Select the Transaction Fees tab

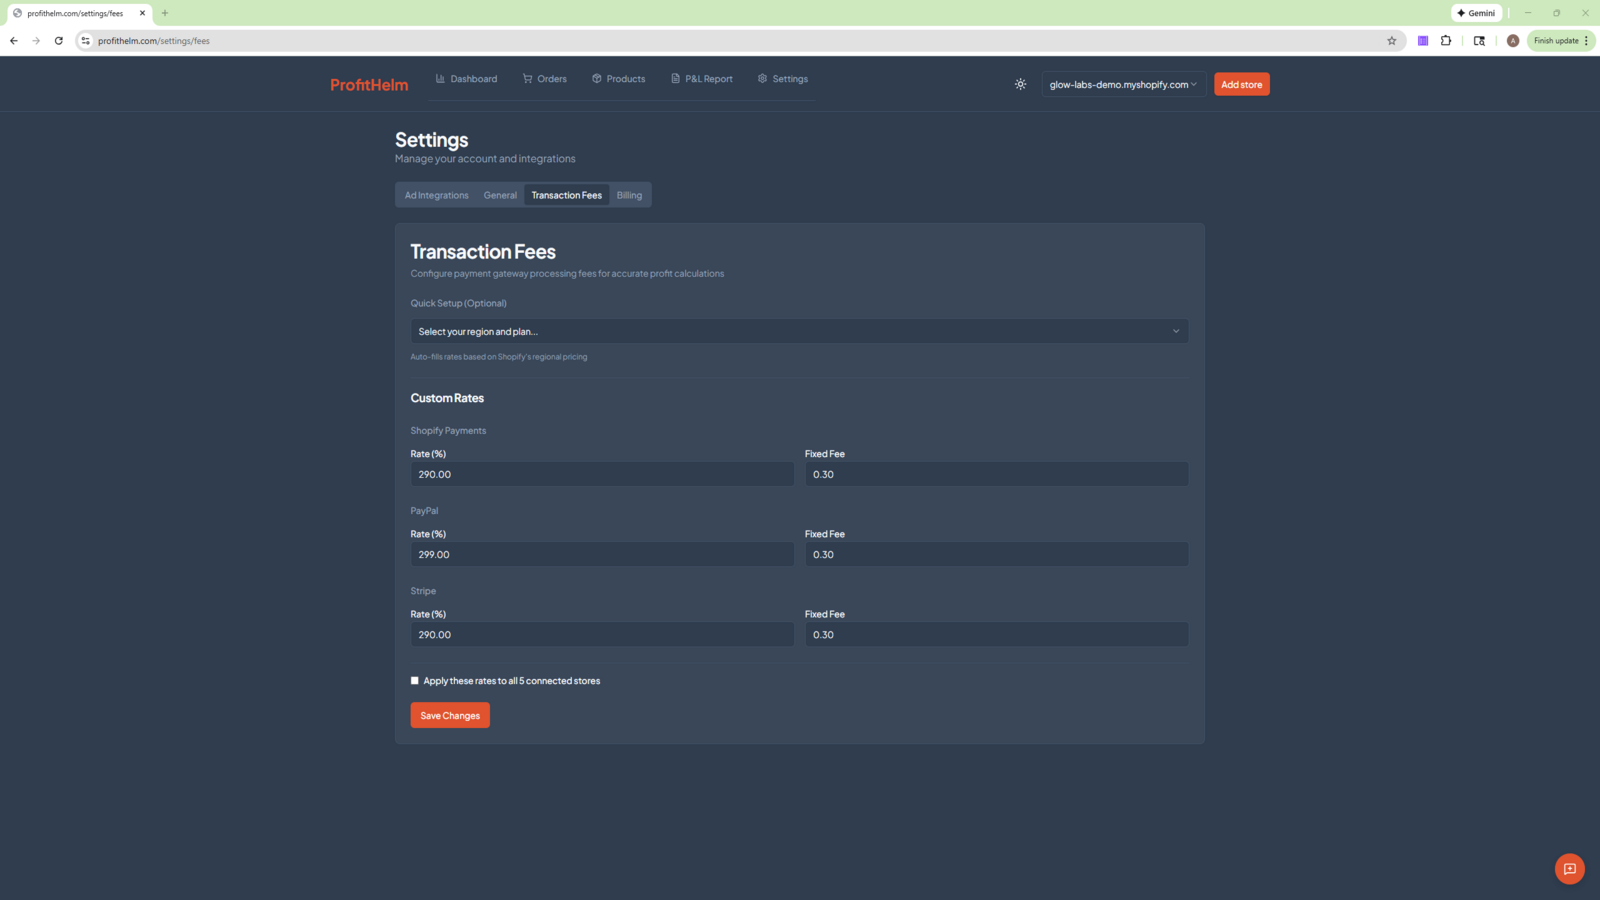[x=567, y=195]
